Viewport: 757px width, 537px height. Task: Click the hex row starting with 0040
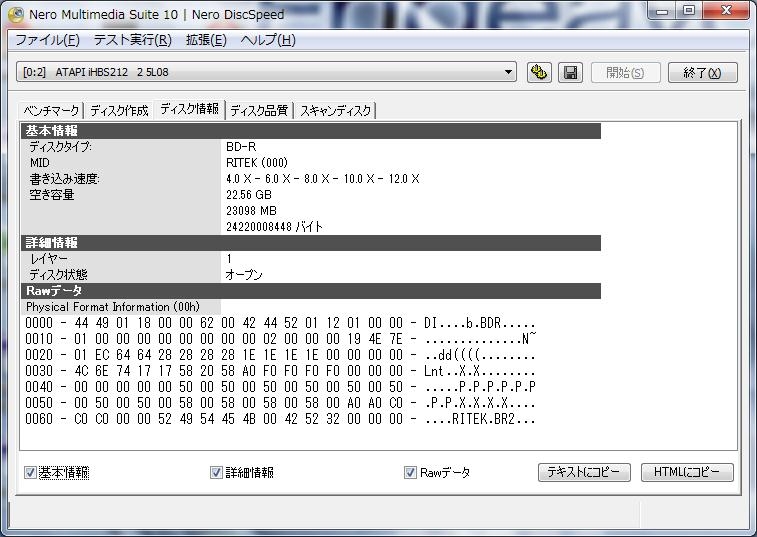pyautogui.click(x=280, y=387)
